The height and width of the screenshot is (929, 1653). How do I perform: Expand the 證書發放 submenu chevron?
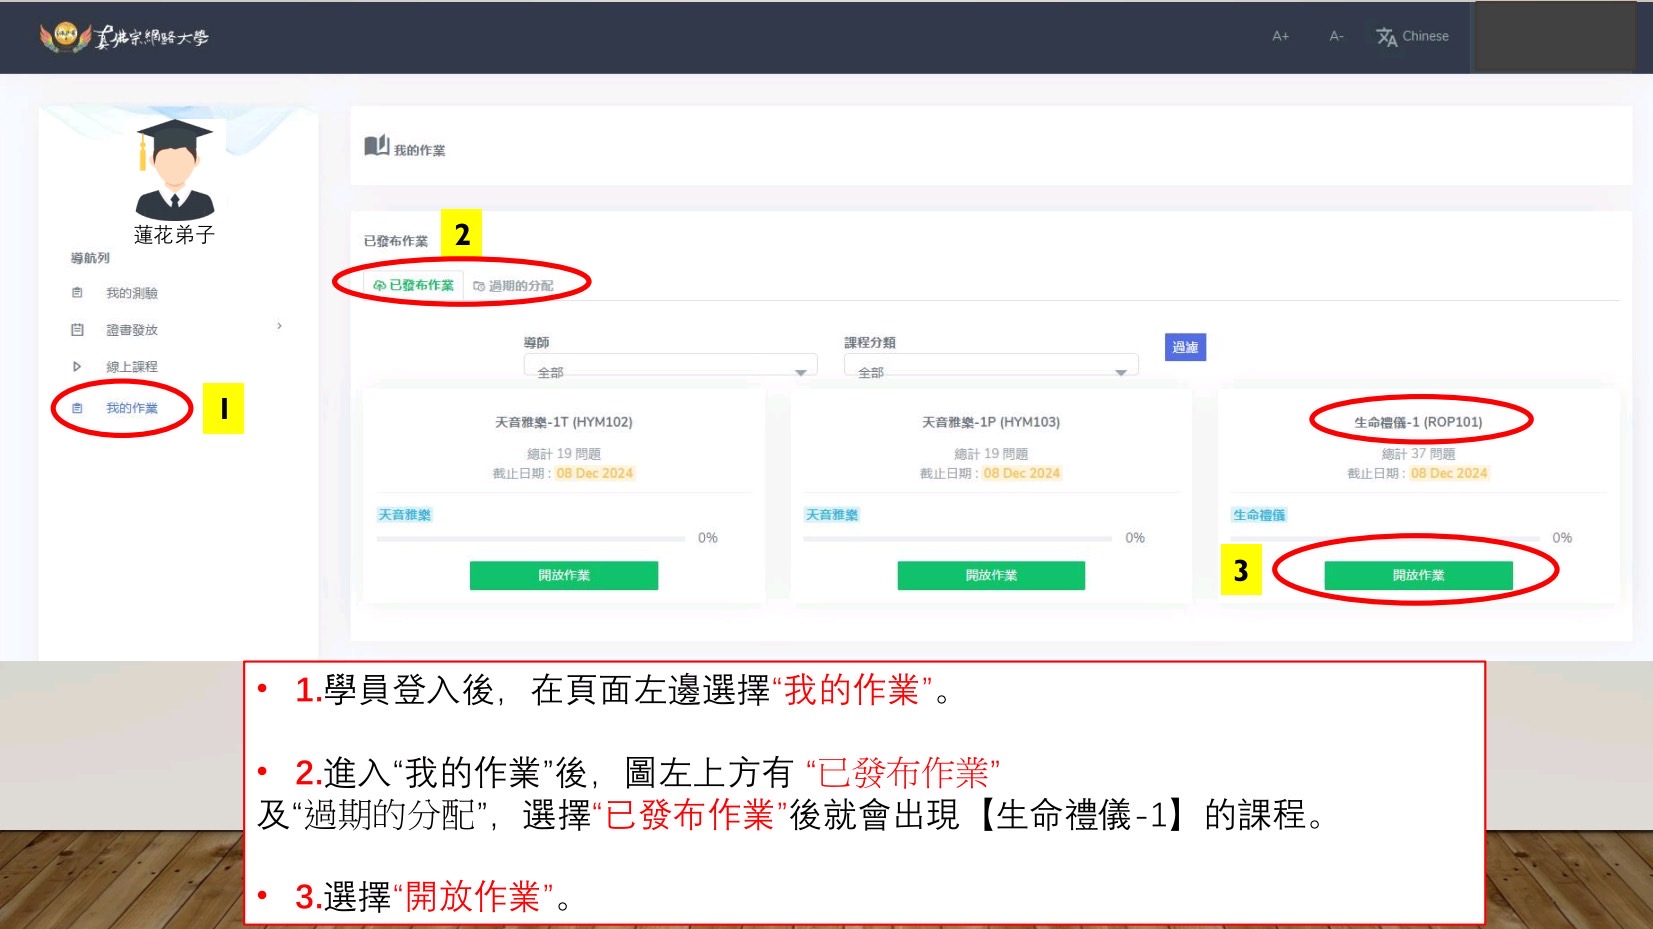[279, 326]
